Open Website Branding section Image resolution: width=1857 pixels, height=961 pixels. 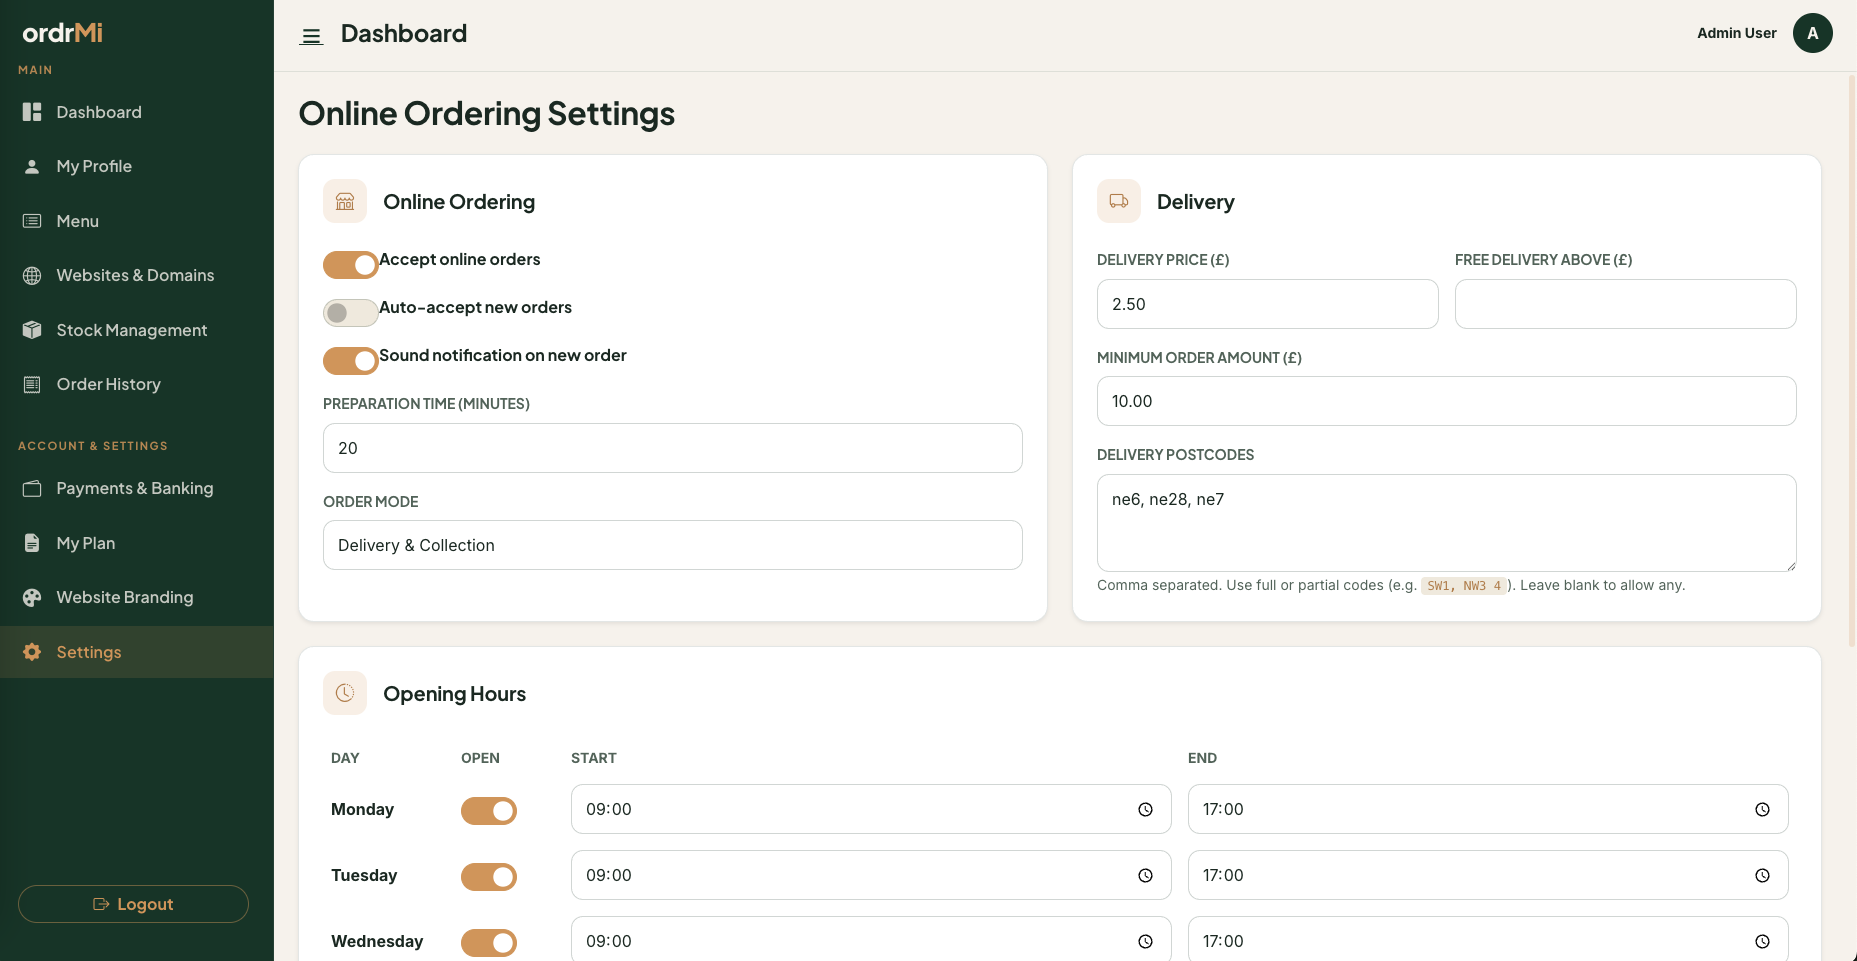(x=137, y=597)
